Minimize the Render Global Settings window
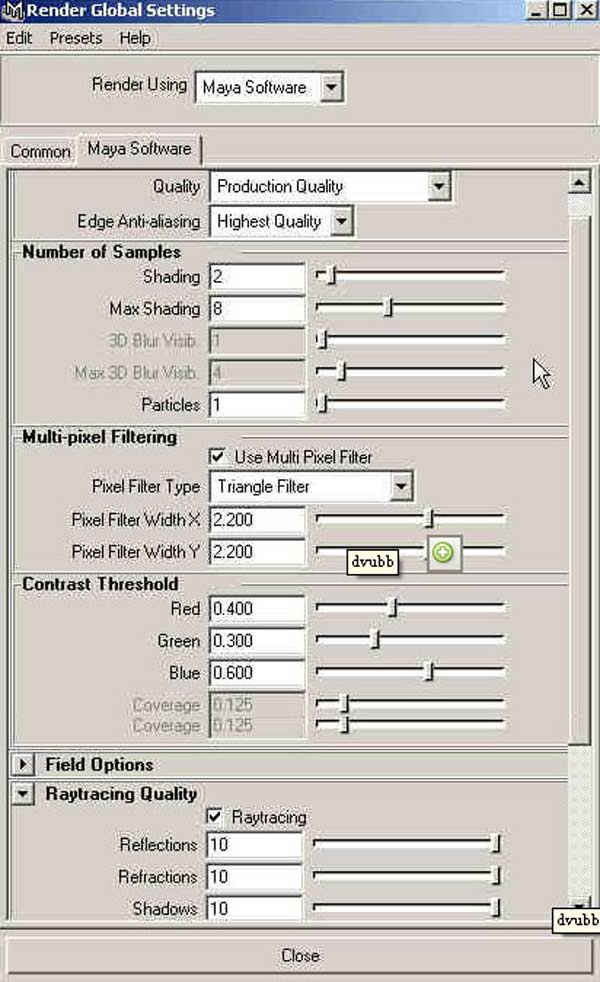600x982 pixels. 537,10
